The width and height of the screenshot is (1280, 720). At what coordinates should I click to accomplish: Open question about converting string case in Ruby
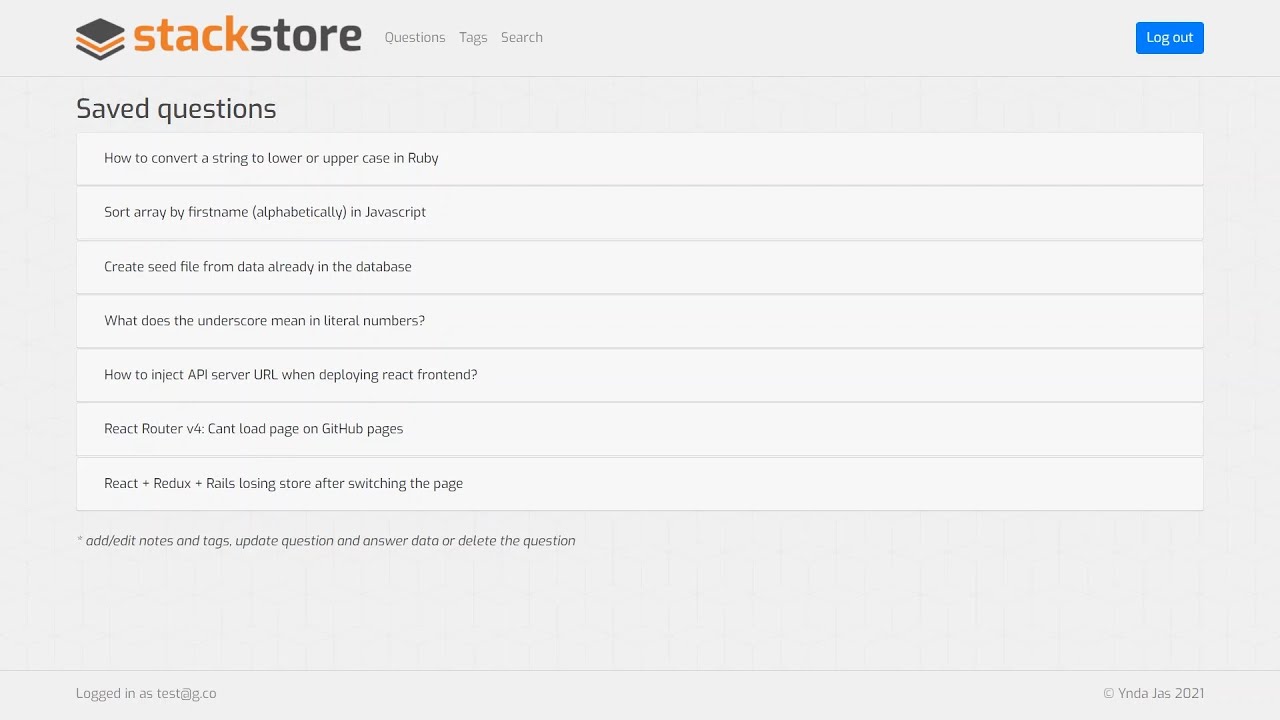click(x=640, y=158)
